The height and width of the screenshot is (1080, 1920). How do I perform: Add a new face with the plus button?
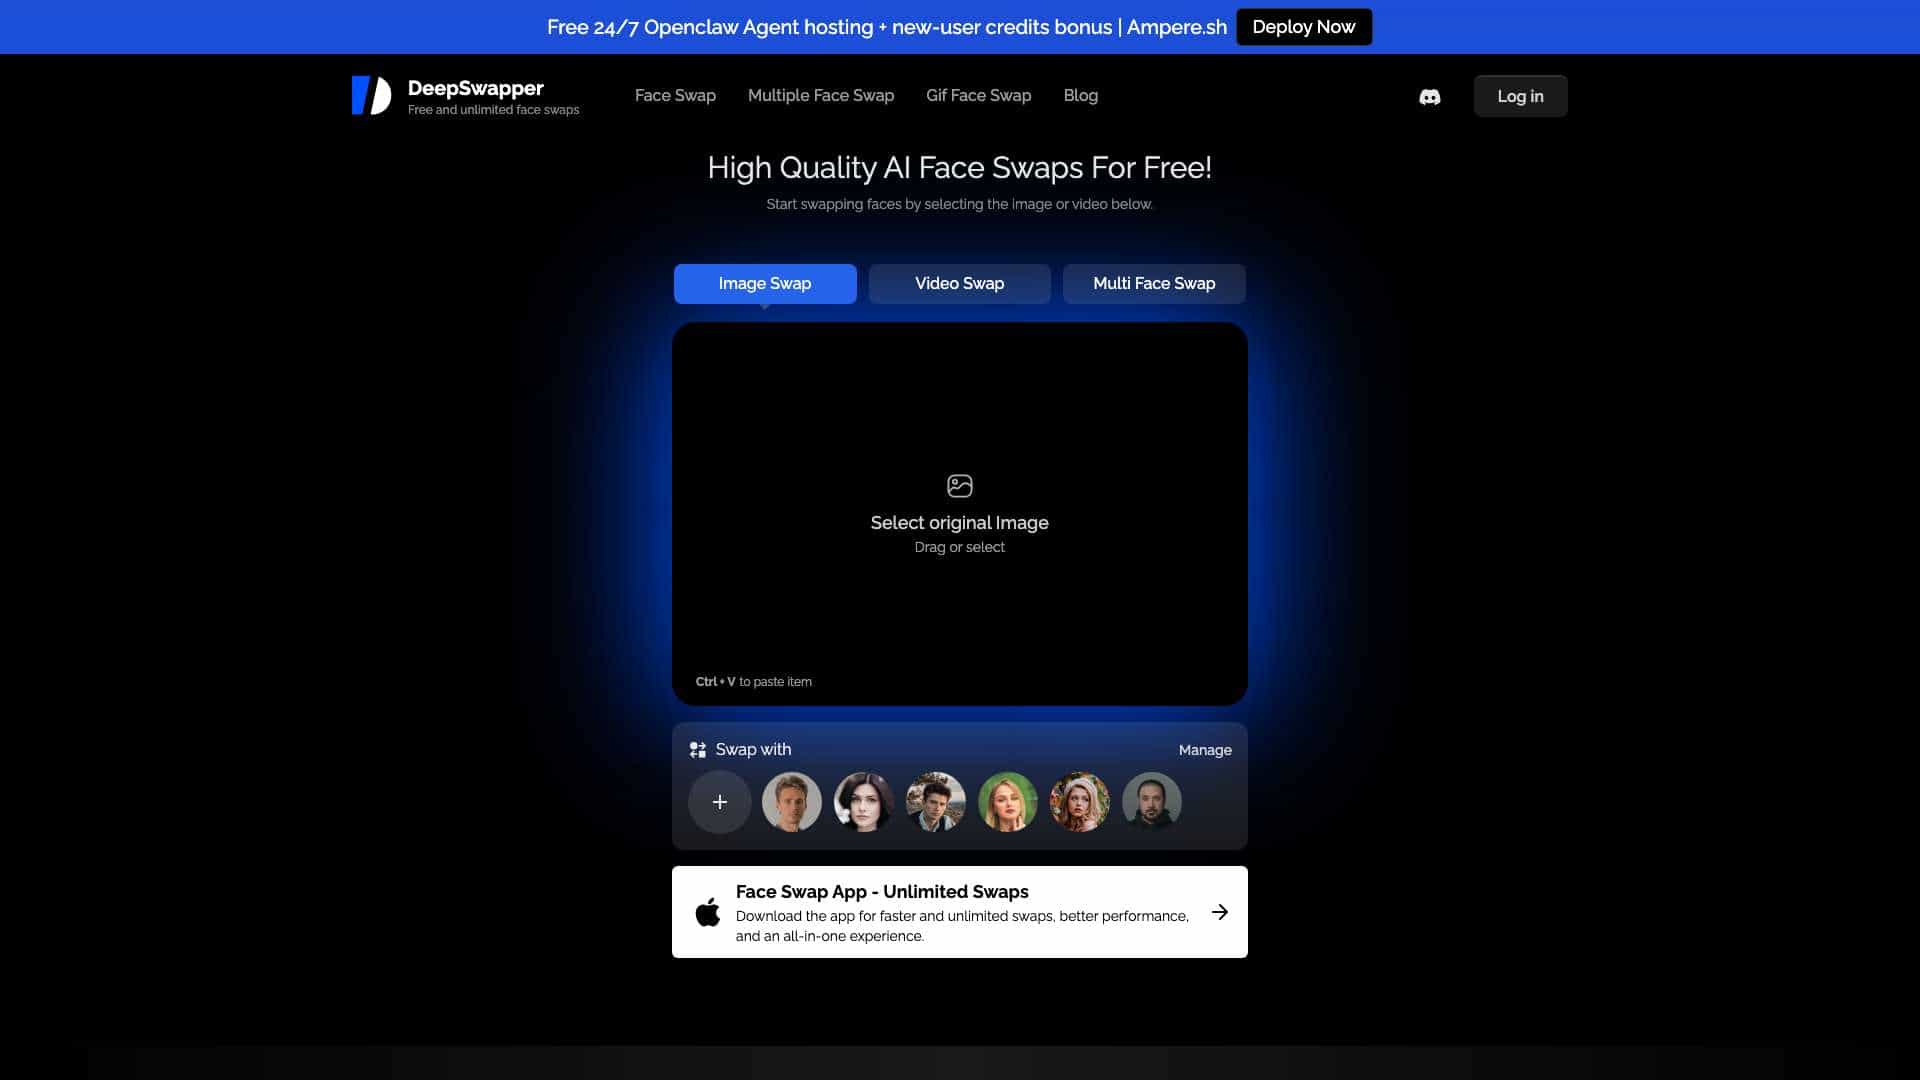[x=720, y=802]
